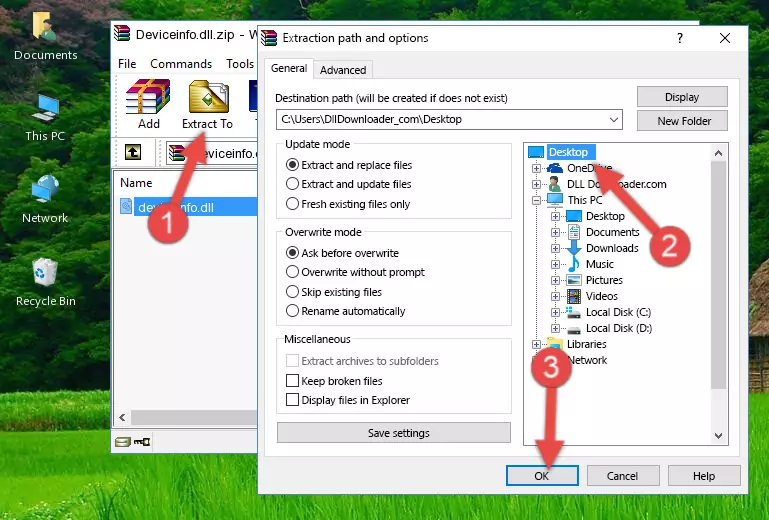This screenshot has width=769, height=520.
Task: Click the help question mark in dialog title
Action: coord(680,38)
